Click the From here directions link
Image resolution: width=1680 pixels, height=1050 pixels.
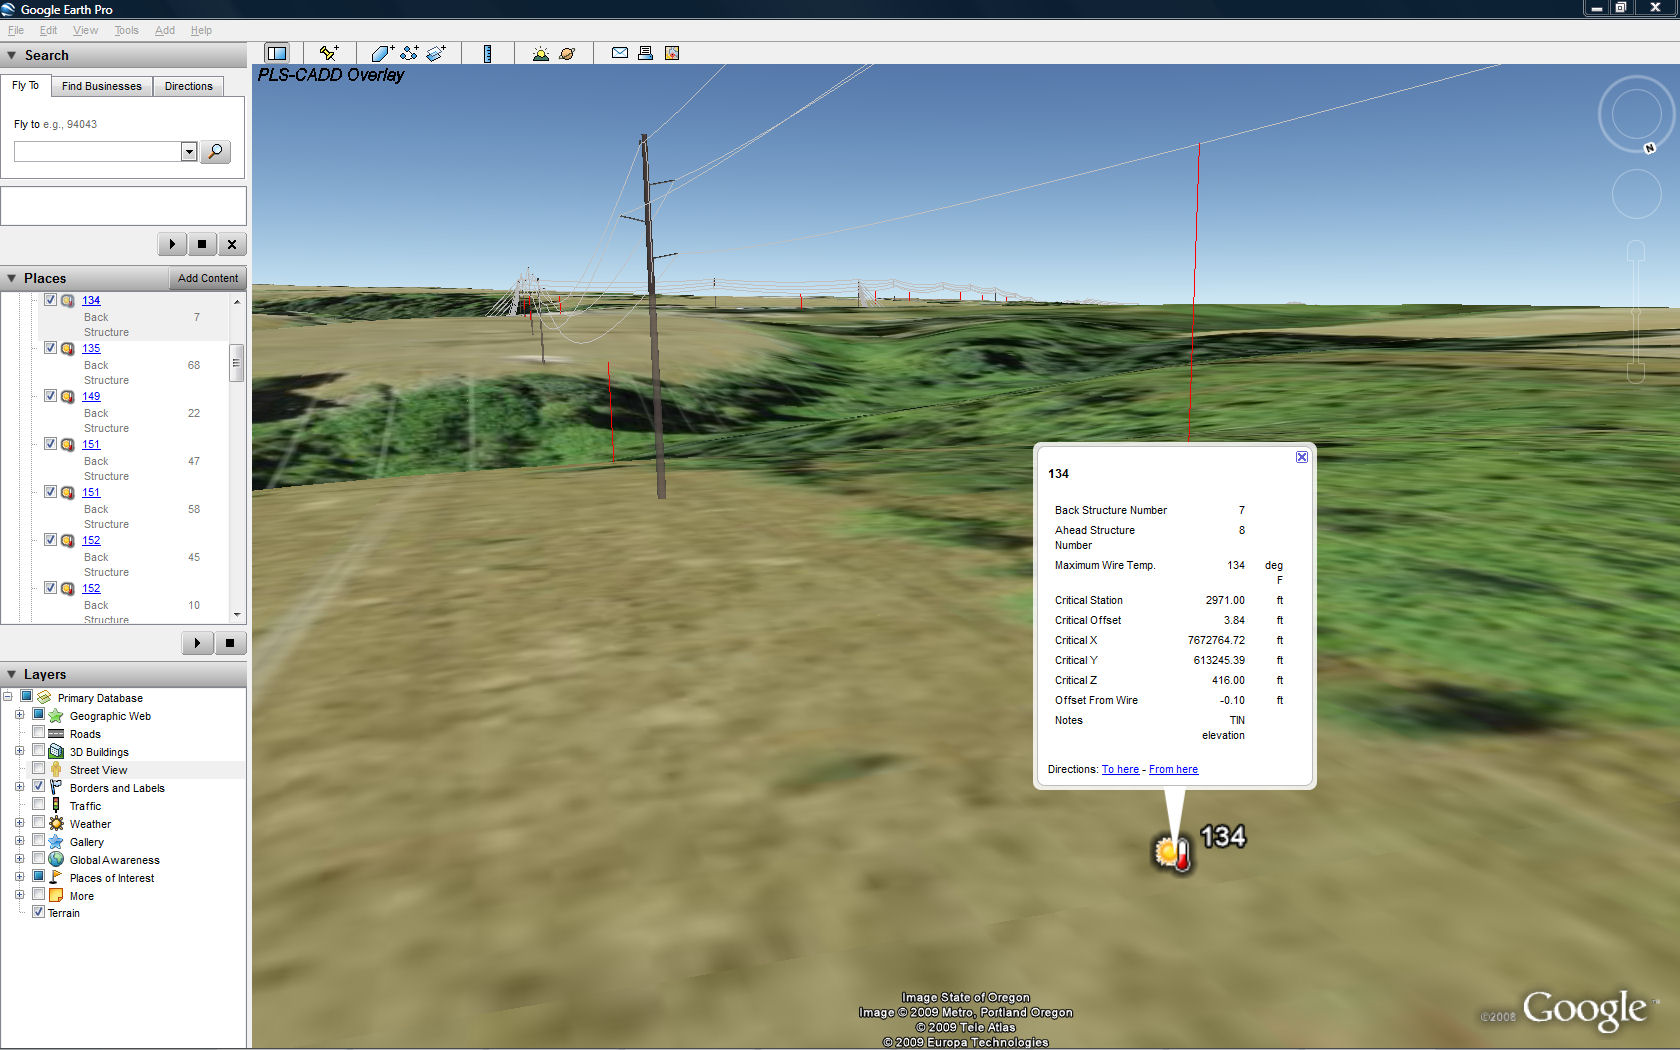click(1173, 769)
